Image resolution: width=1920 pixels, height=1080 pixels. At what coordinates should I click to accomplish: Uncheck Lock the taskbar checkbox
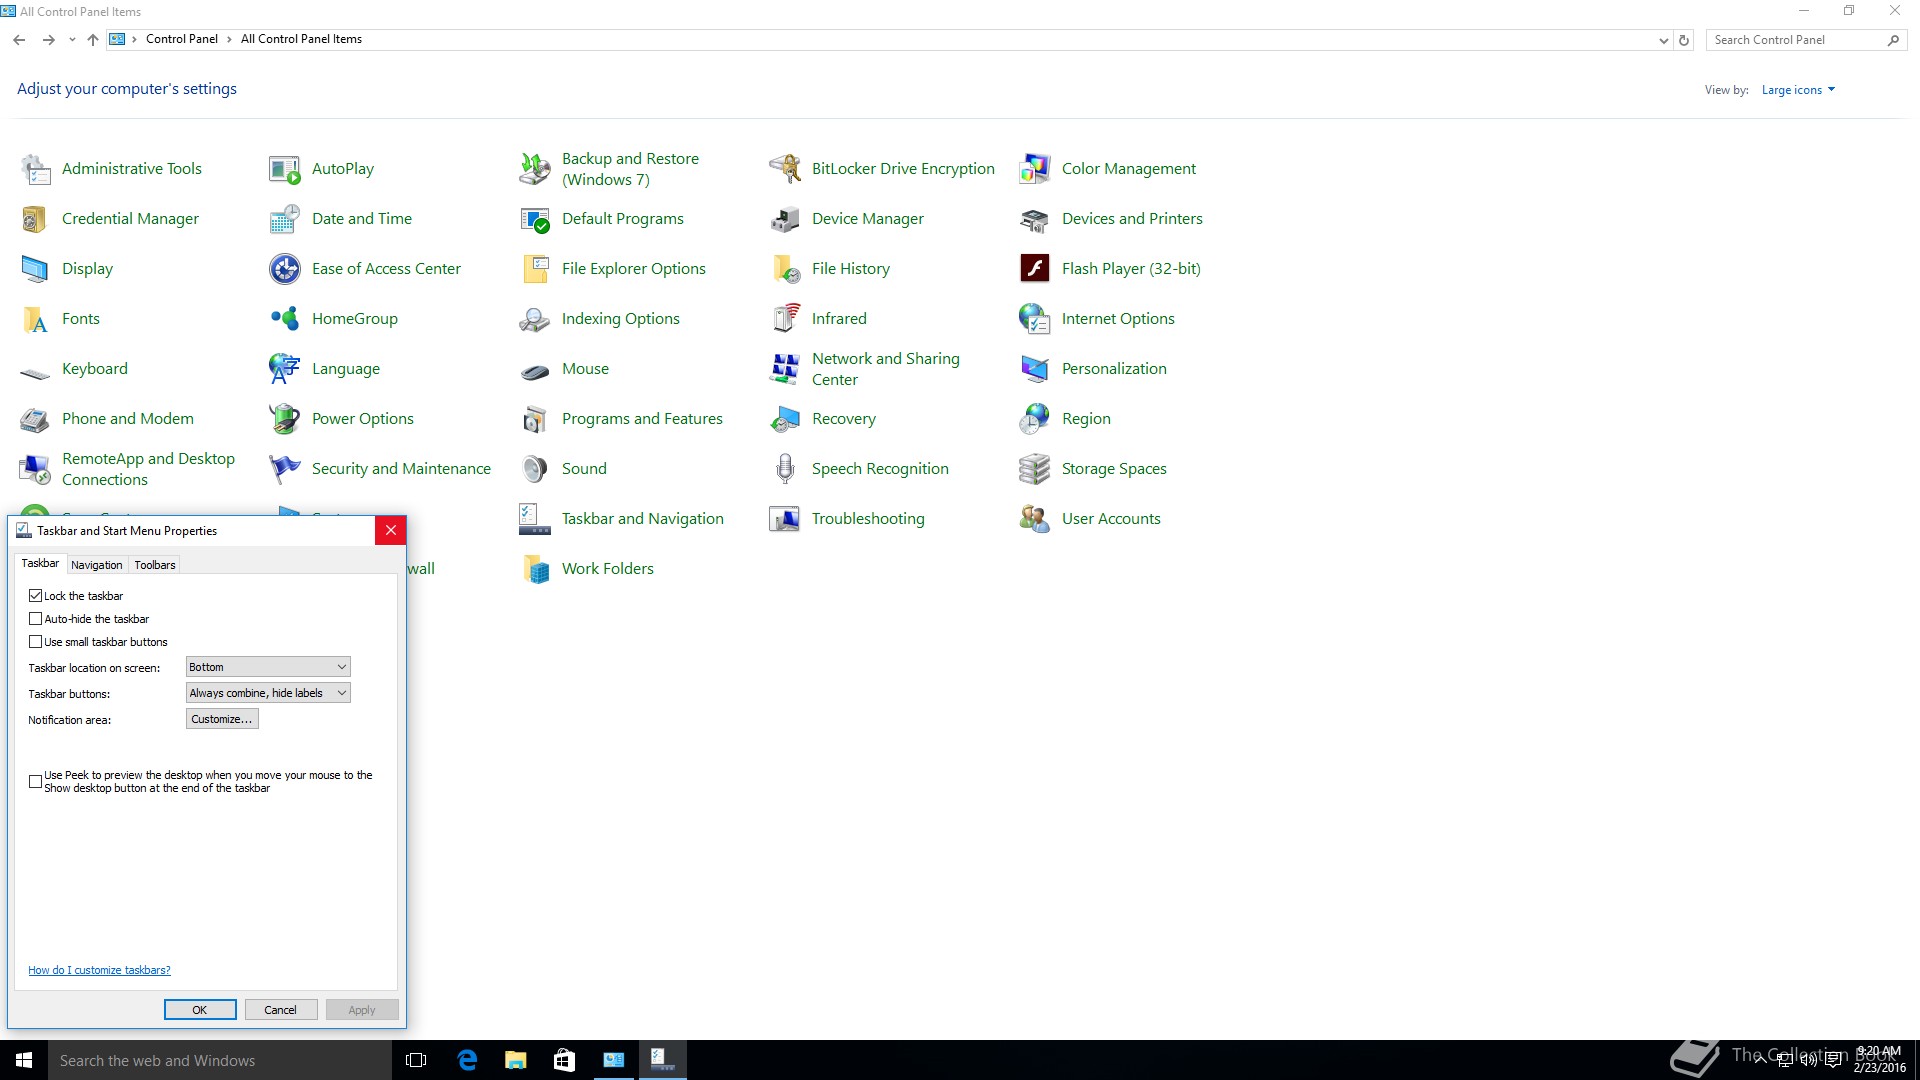click(x=36, y=596)
